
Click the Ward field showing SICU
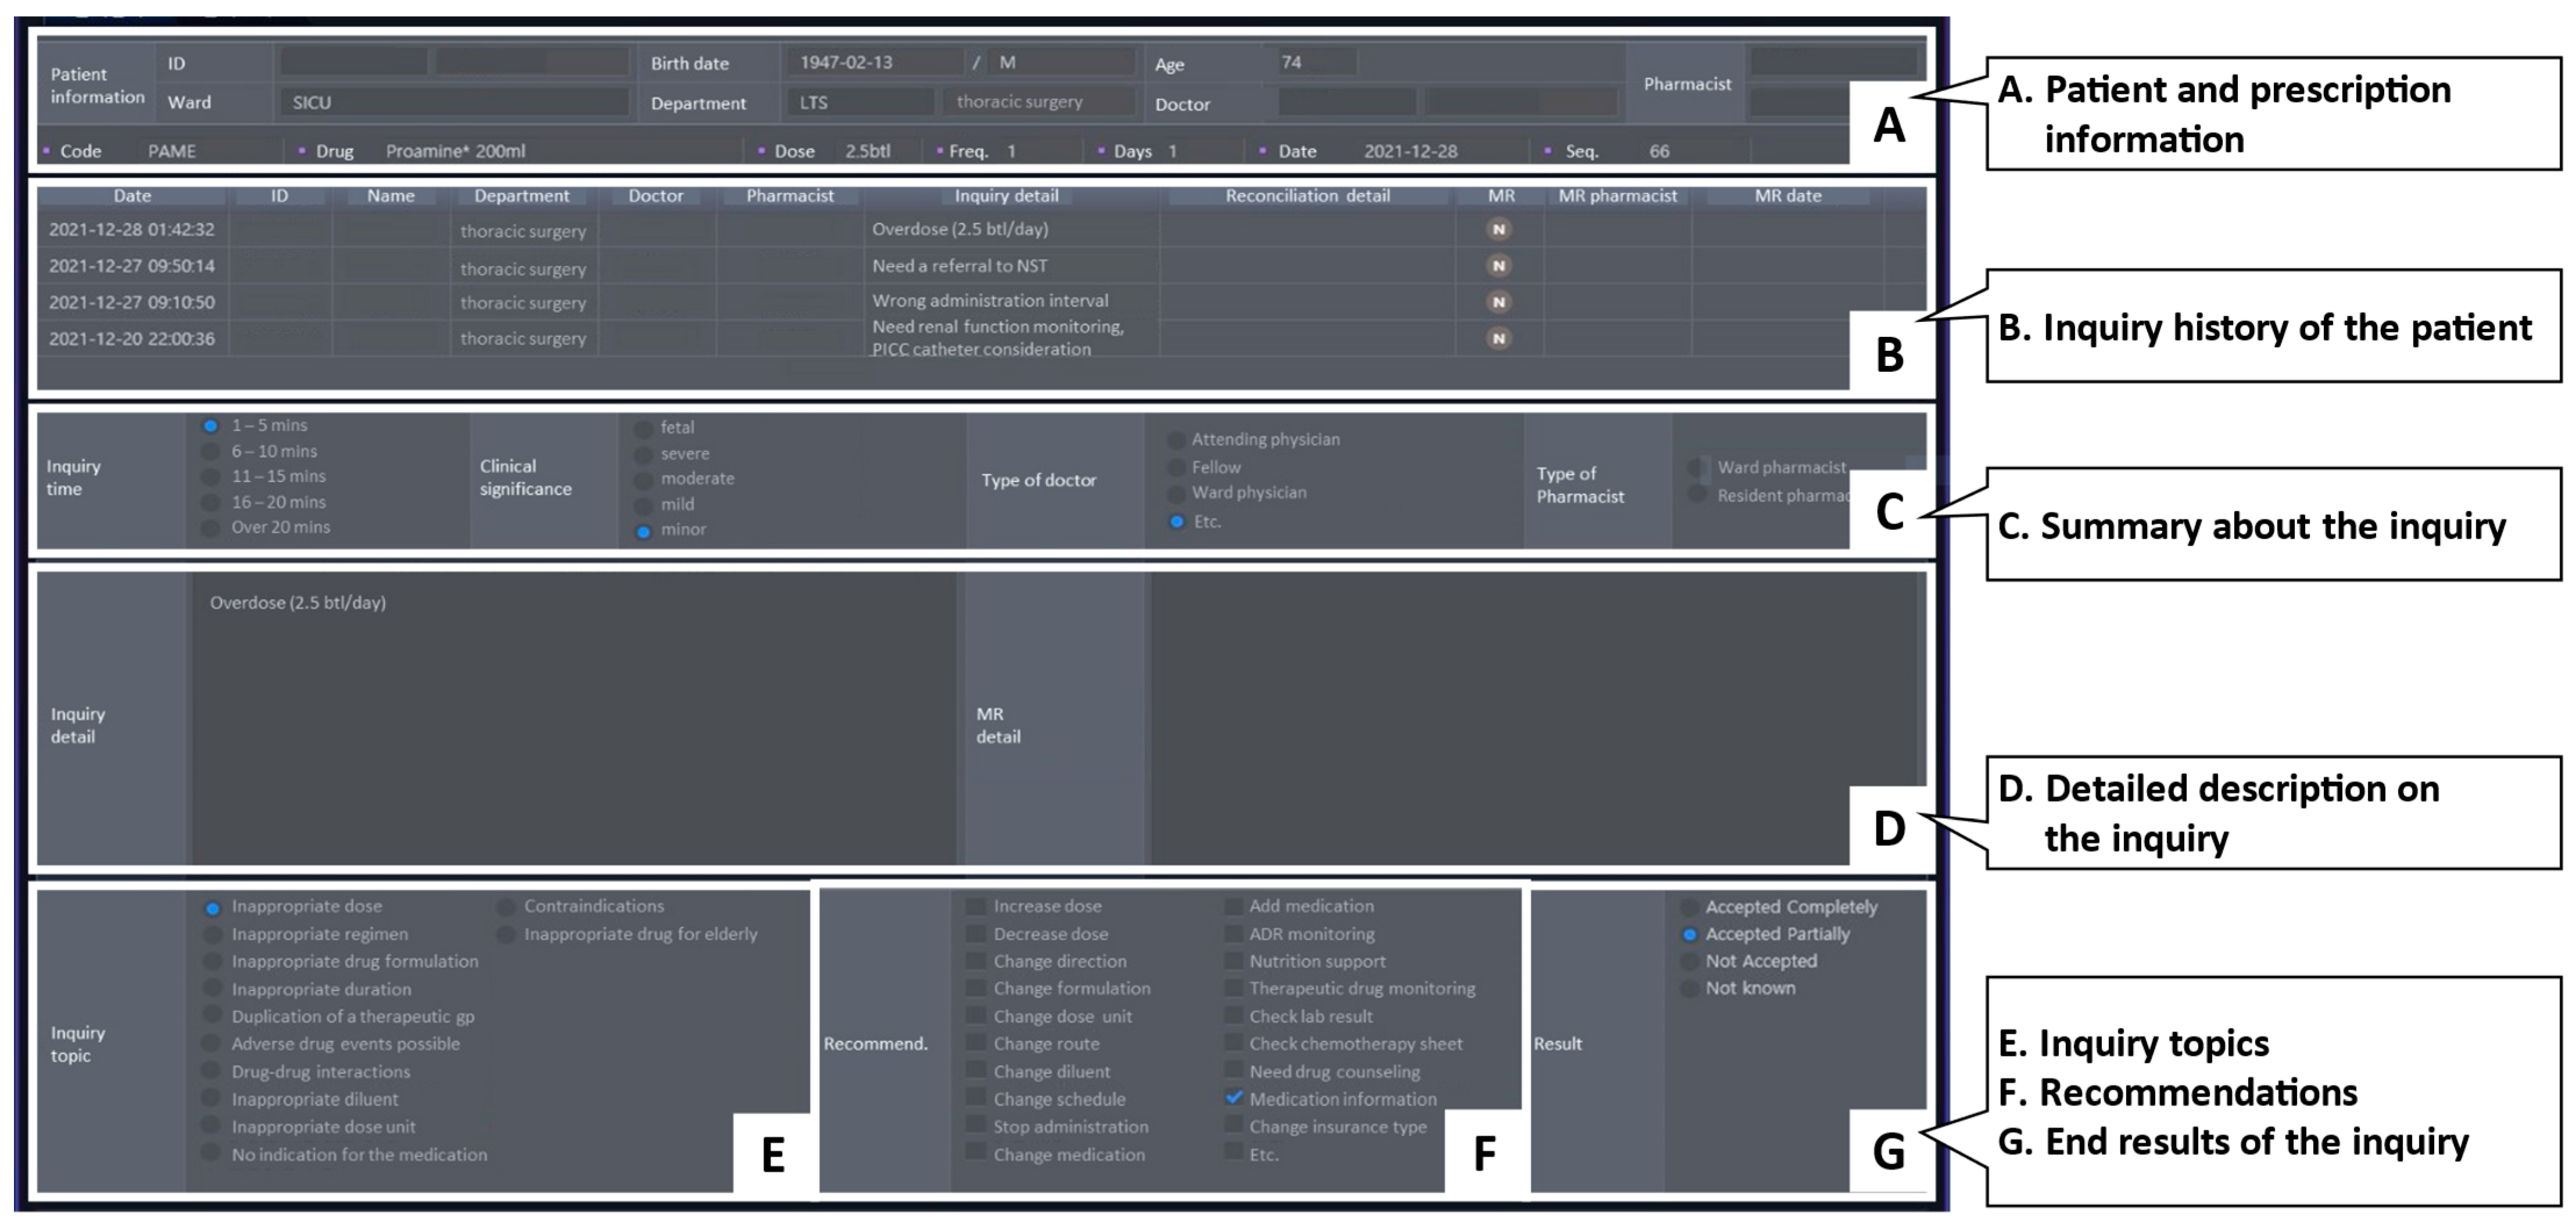tap(455, 102)
